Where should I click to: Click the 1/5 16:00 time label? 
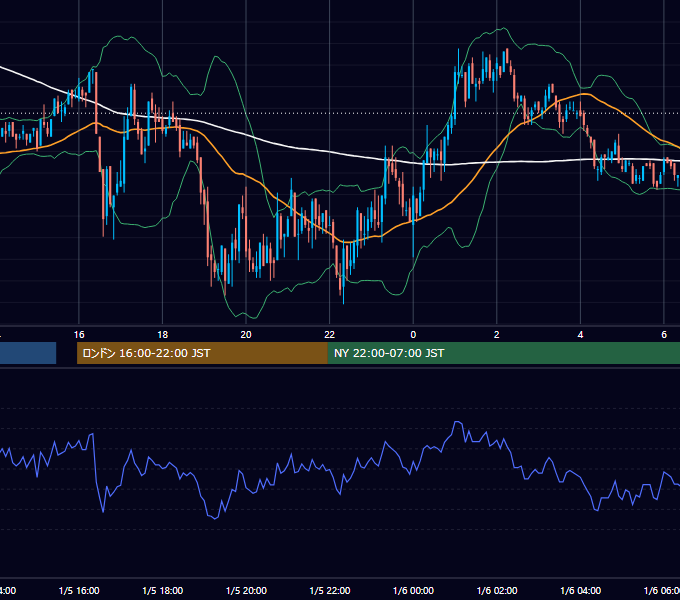[79, 590]
